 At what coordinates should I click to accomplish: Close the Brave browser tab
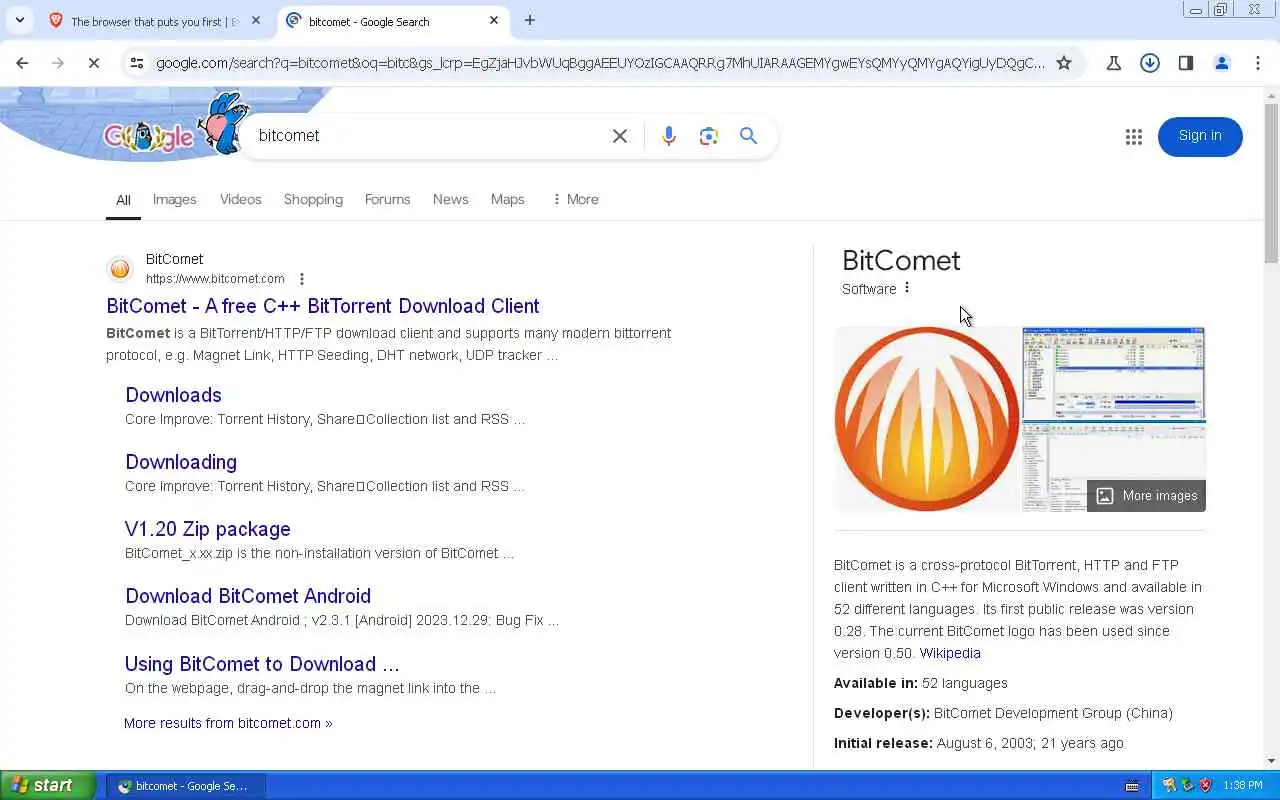255,20
